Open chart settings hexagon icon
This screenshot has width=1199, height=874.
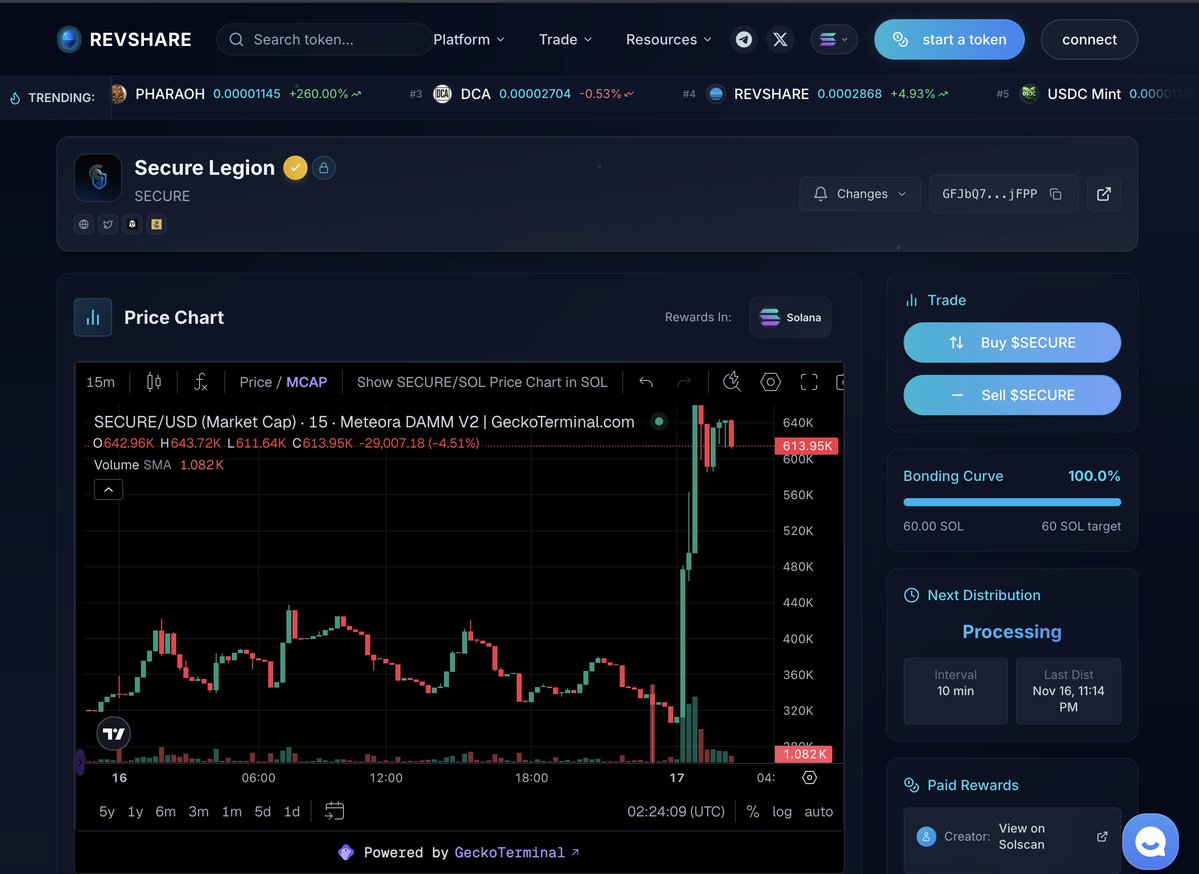pos(770,382)
